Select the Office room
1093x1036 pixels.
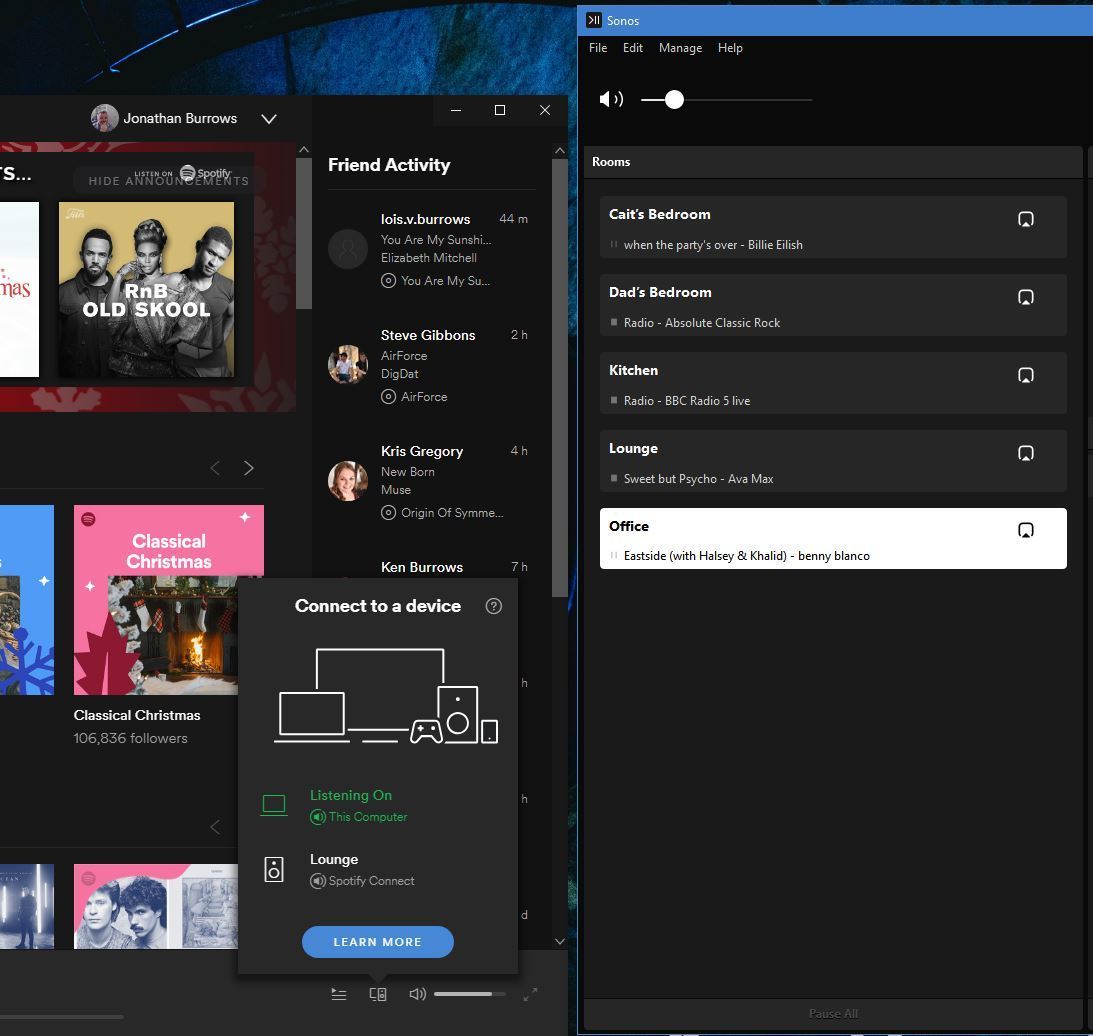[x=833, y=538]
